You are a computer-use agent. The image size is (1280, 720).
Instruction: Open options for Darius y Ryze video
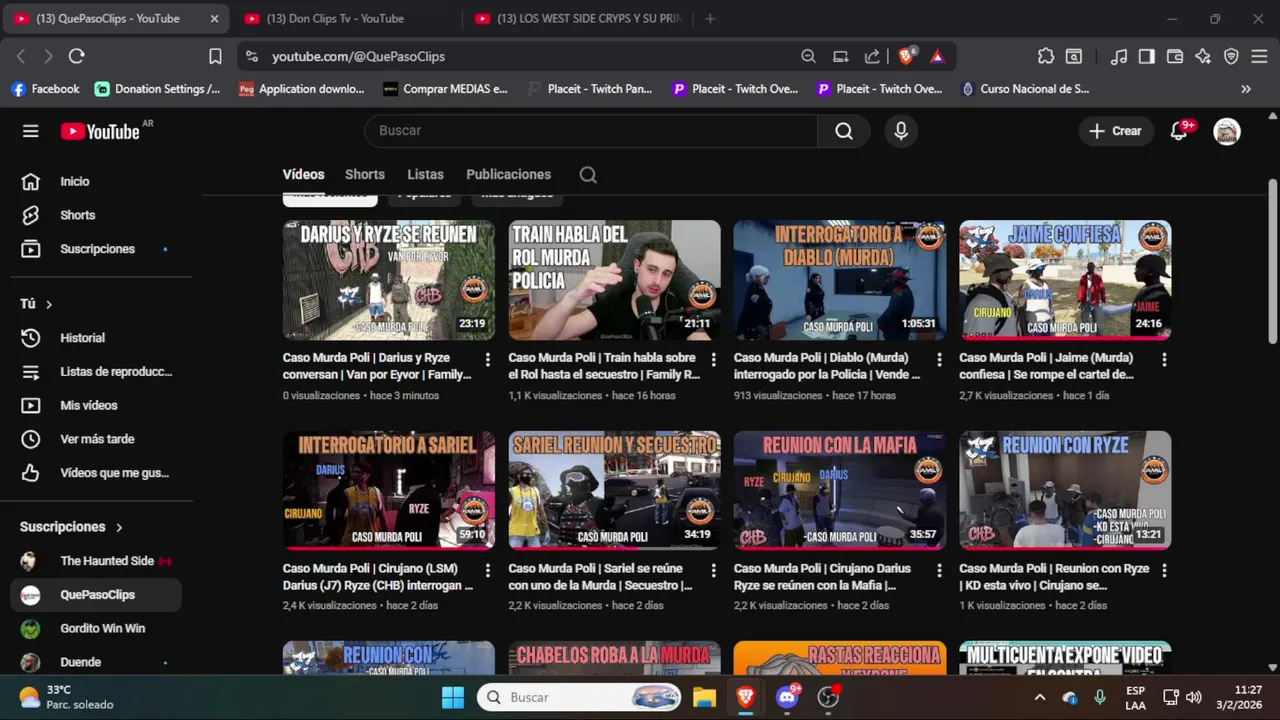[x=488, y=359]
